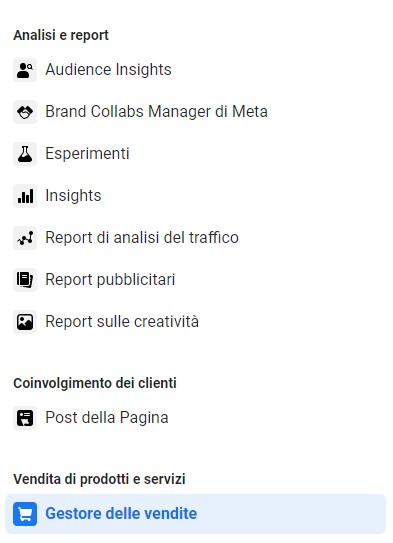Select the handshake icon for Brand Collabs Manager

point(25,112)
